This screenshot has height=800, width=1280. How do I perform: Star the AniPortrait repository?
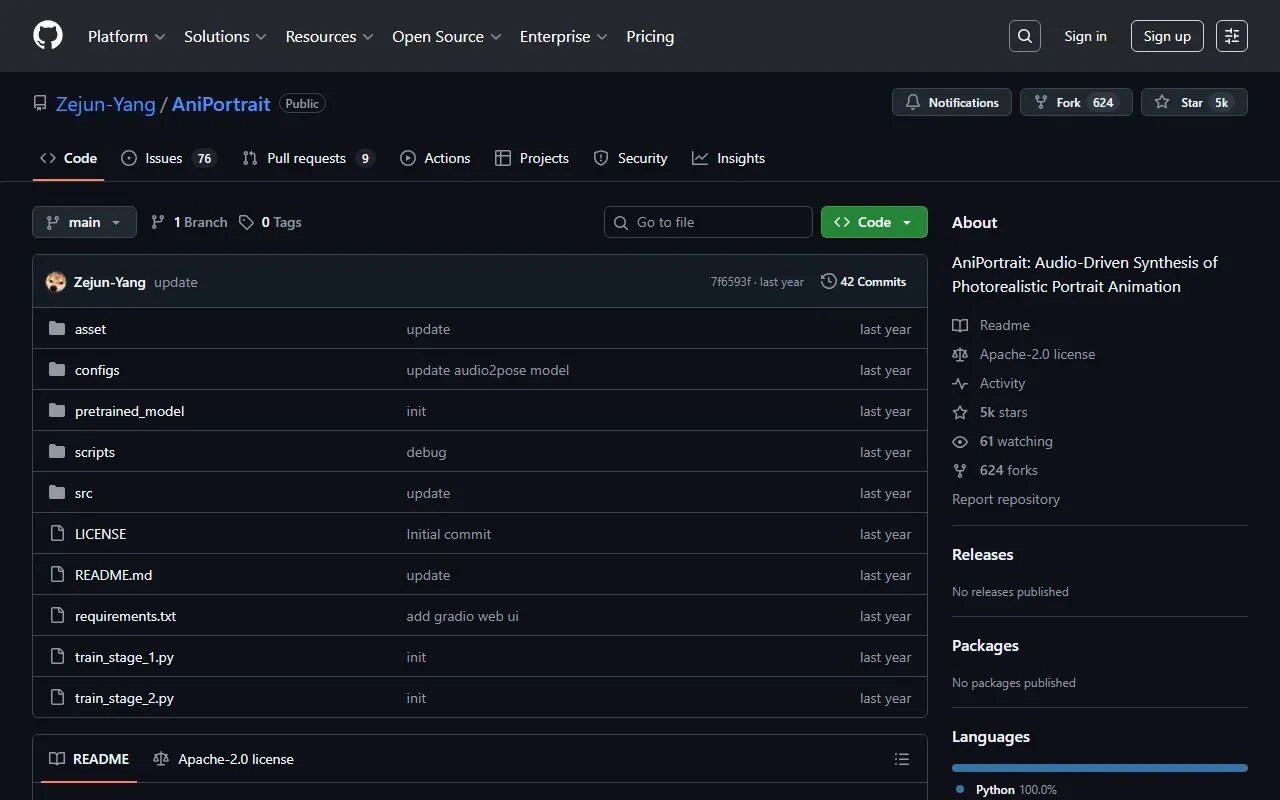click(x=1194, y=102)
